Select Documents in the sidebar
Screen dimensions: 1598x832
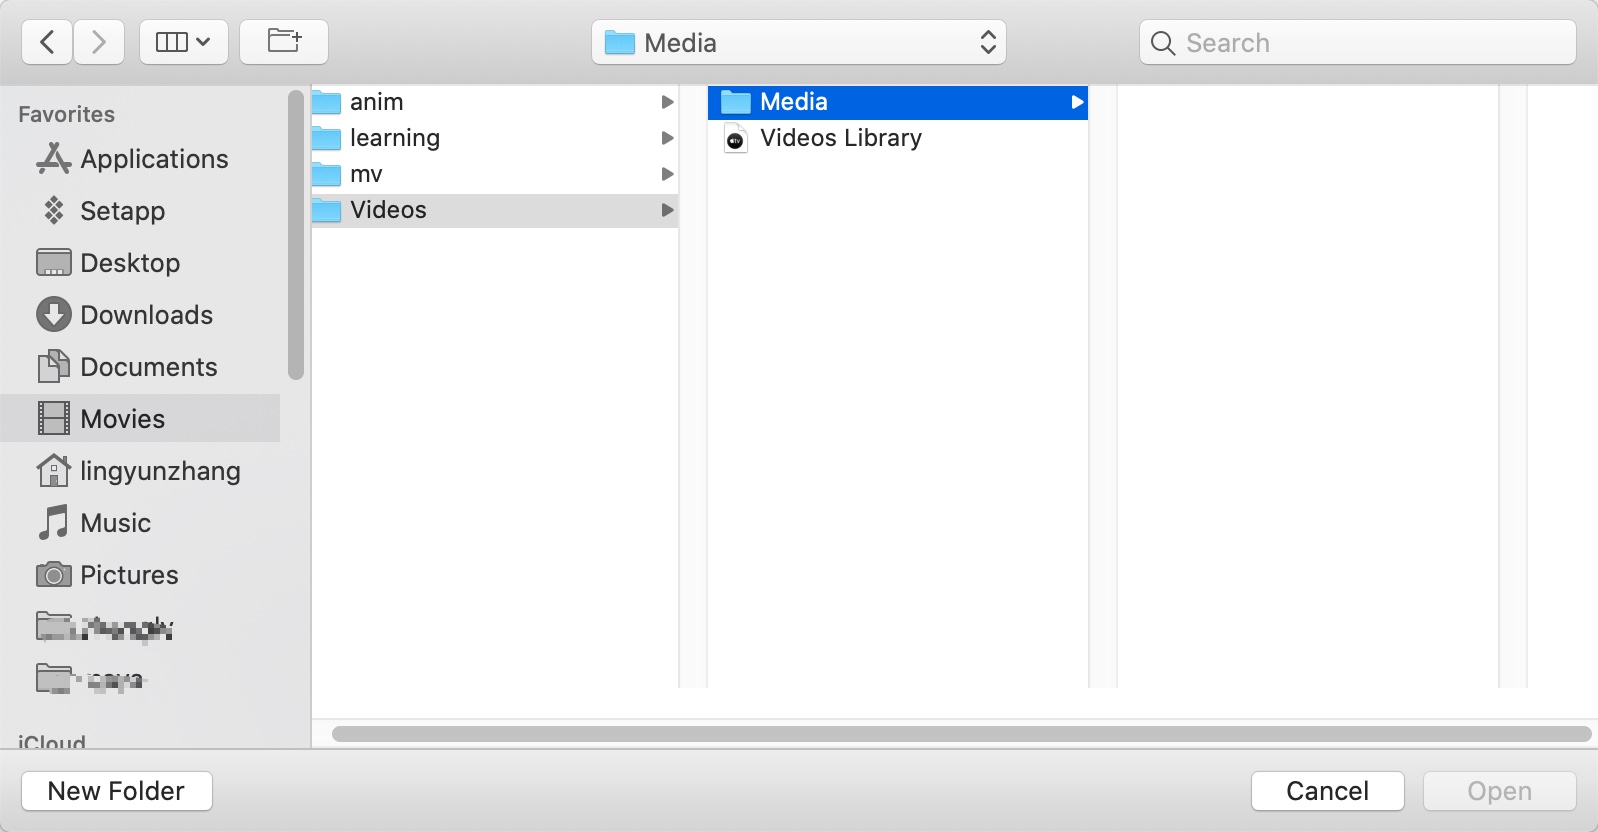tap(148, 367)
